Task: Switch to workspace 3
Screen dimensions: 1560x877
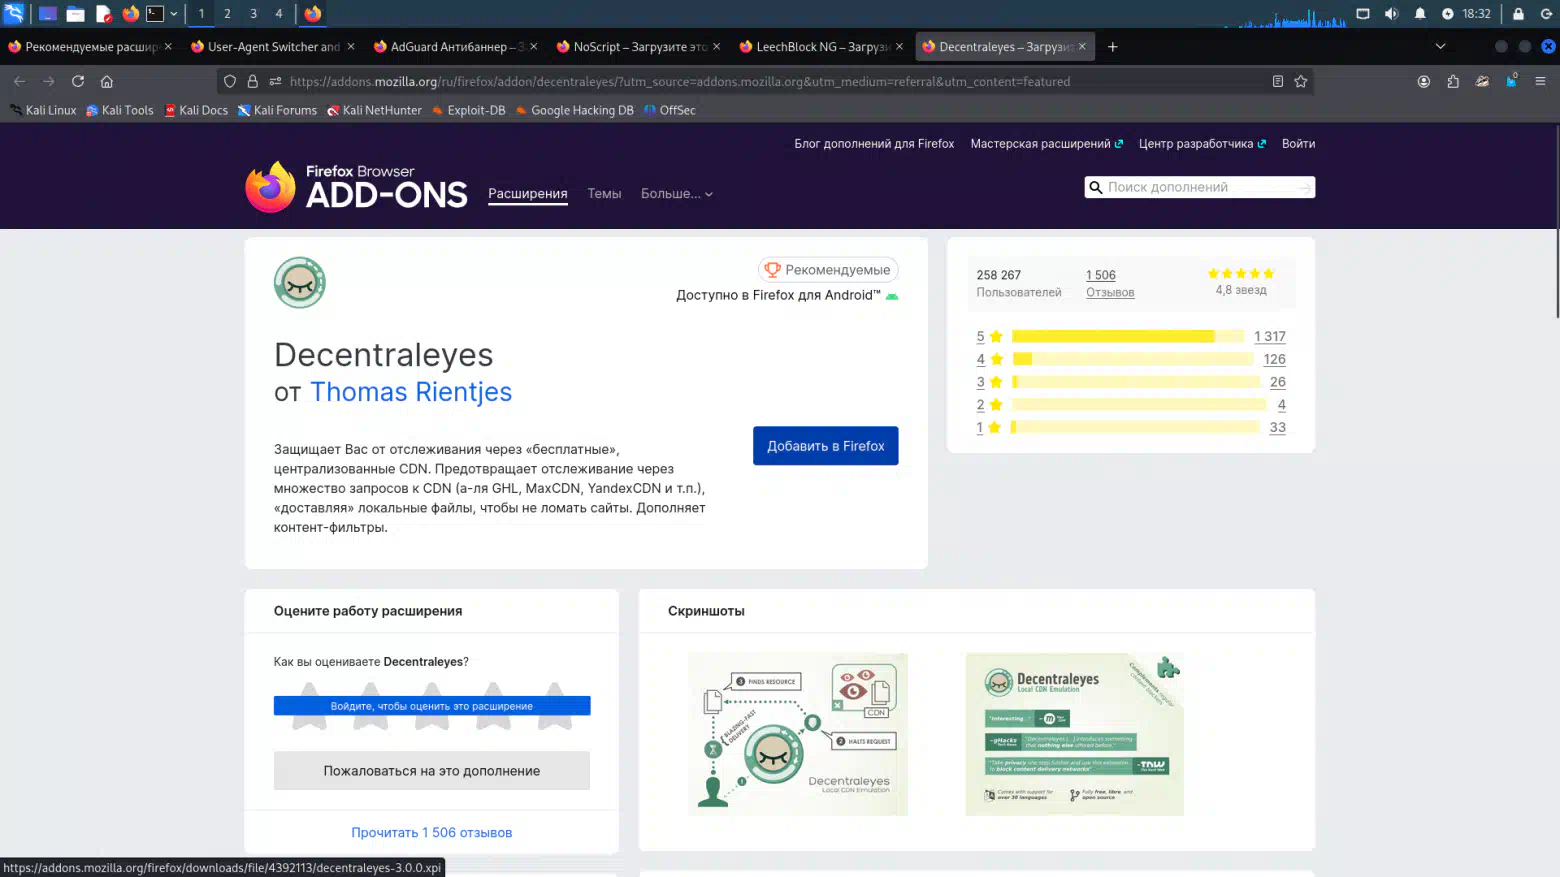Action: pos(253,14)
